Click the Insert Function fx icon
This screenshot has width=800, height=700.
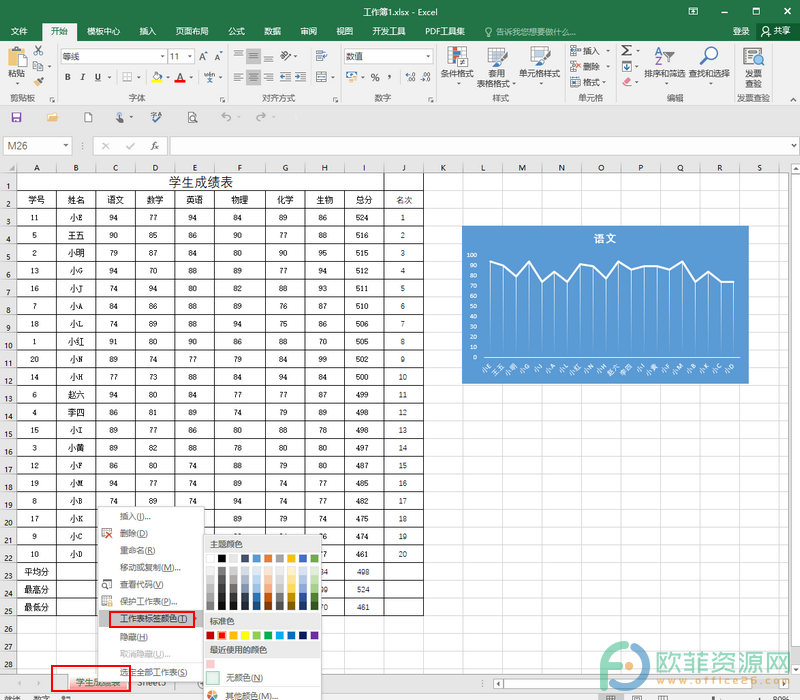point(155,146)
